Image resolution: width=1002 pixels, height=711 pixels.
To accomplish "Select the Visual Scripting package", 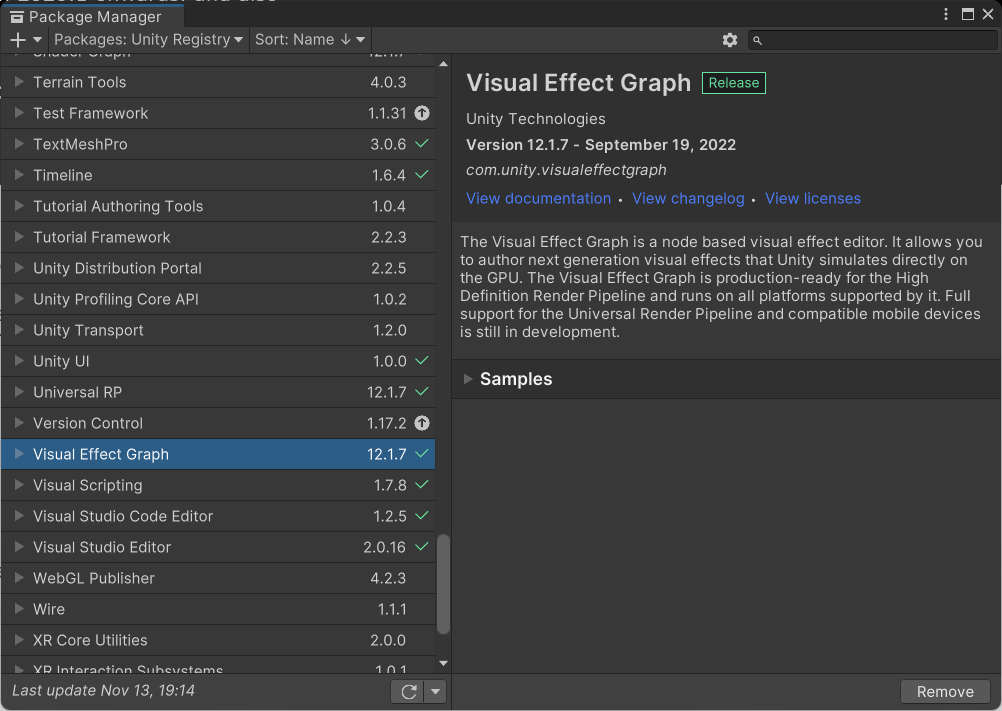I will (x=218, y=485).
